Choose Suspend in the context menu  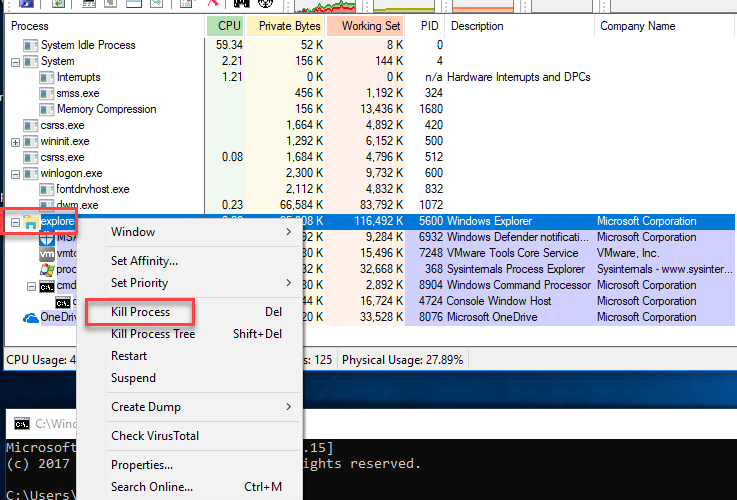[x=133, y=378]
